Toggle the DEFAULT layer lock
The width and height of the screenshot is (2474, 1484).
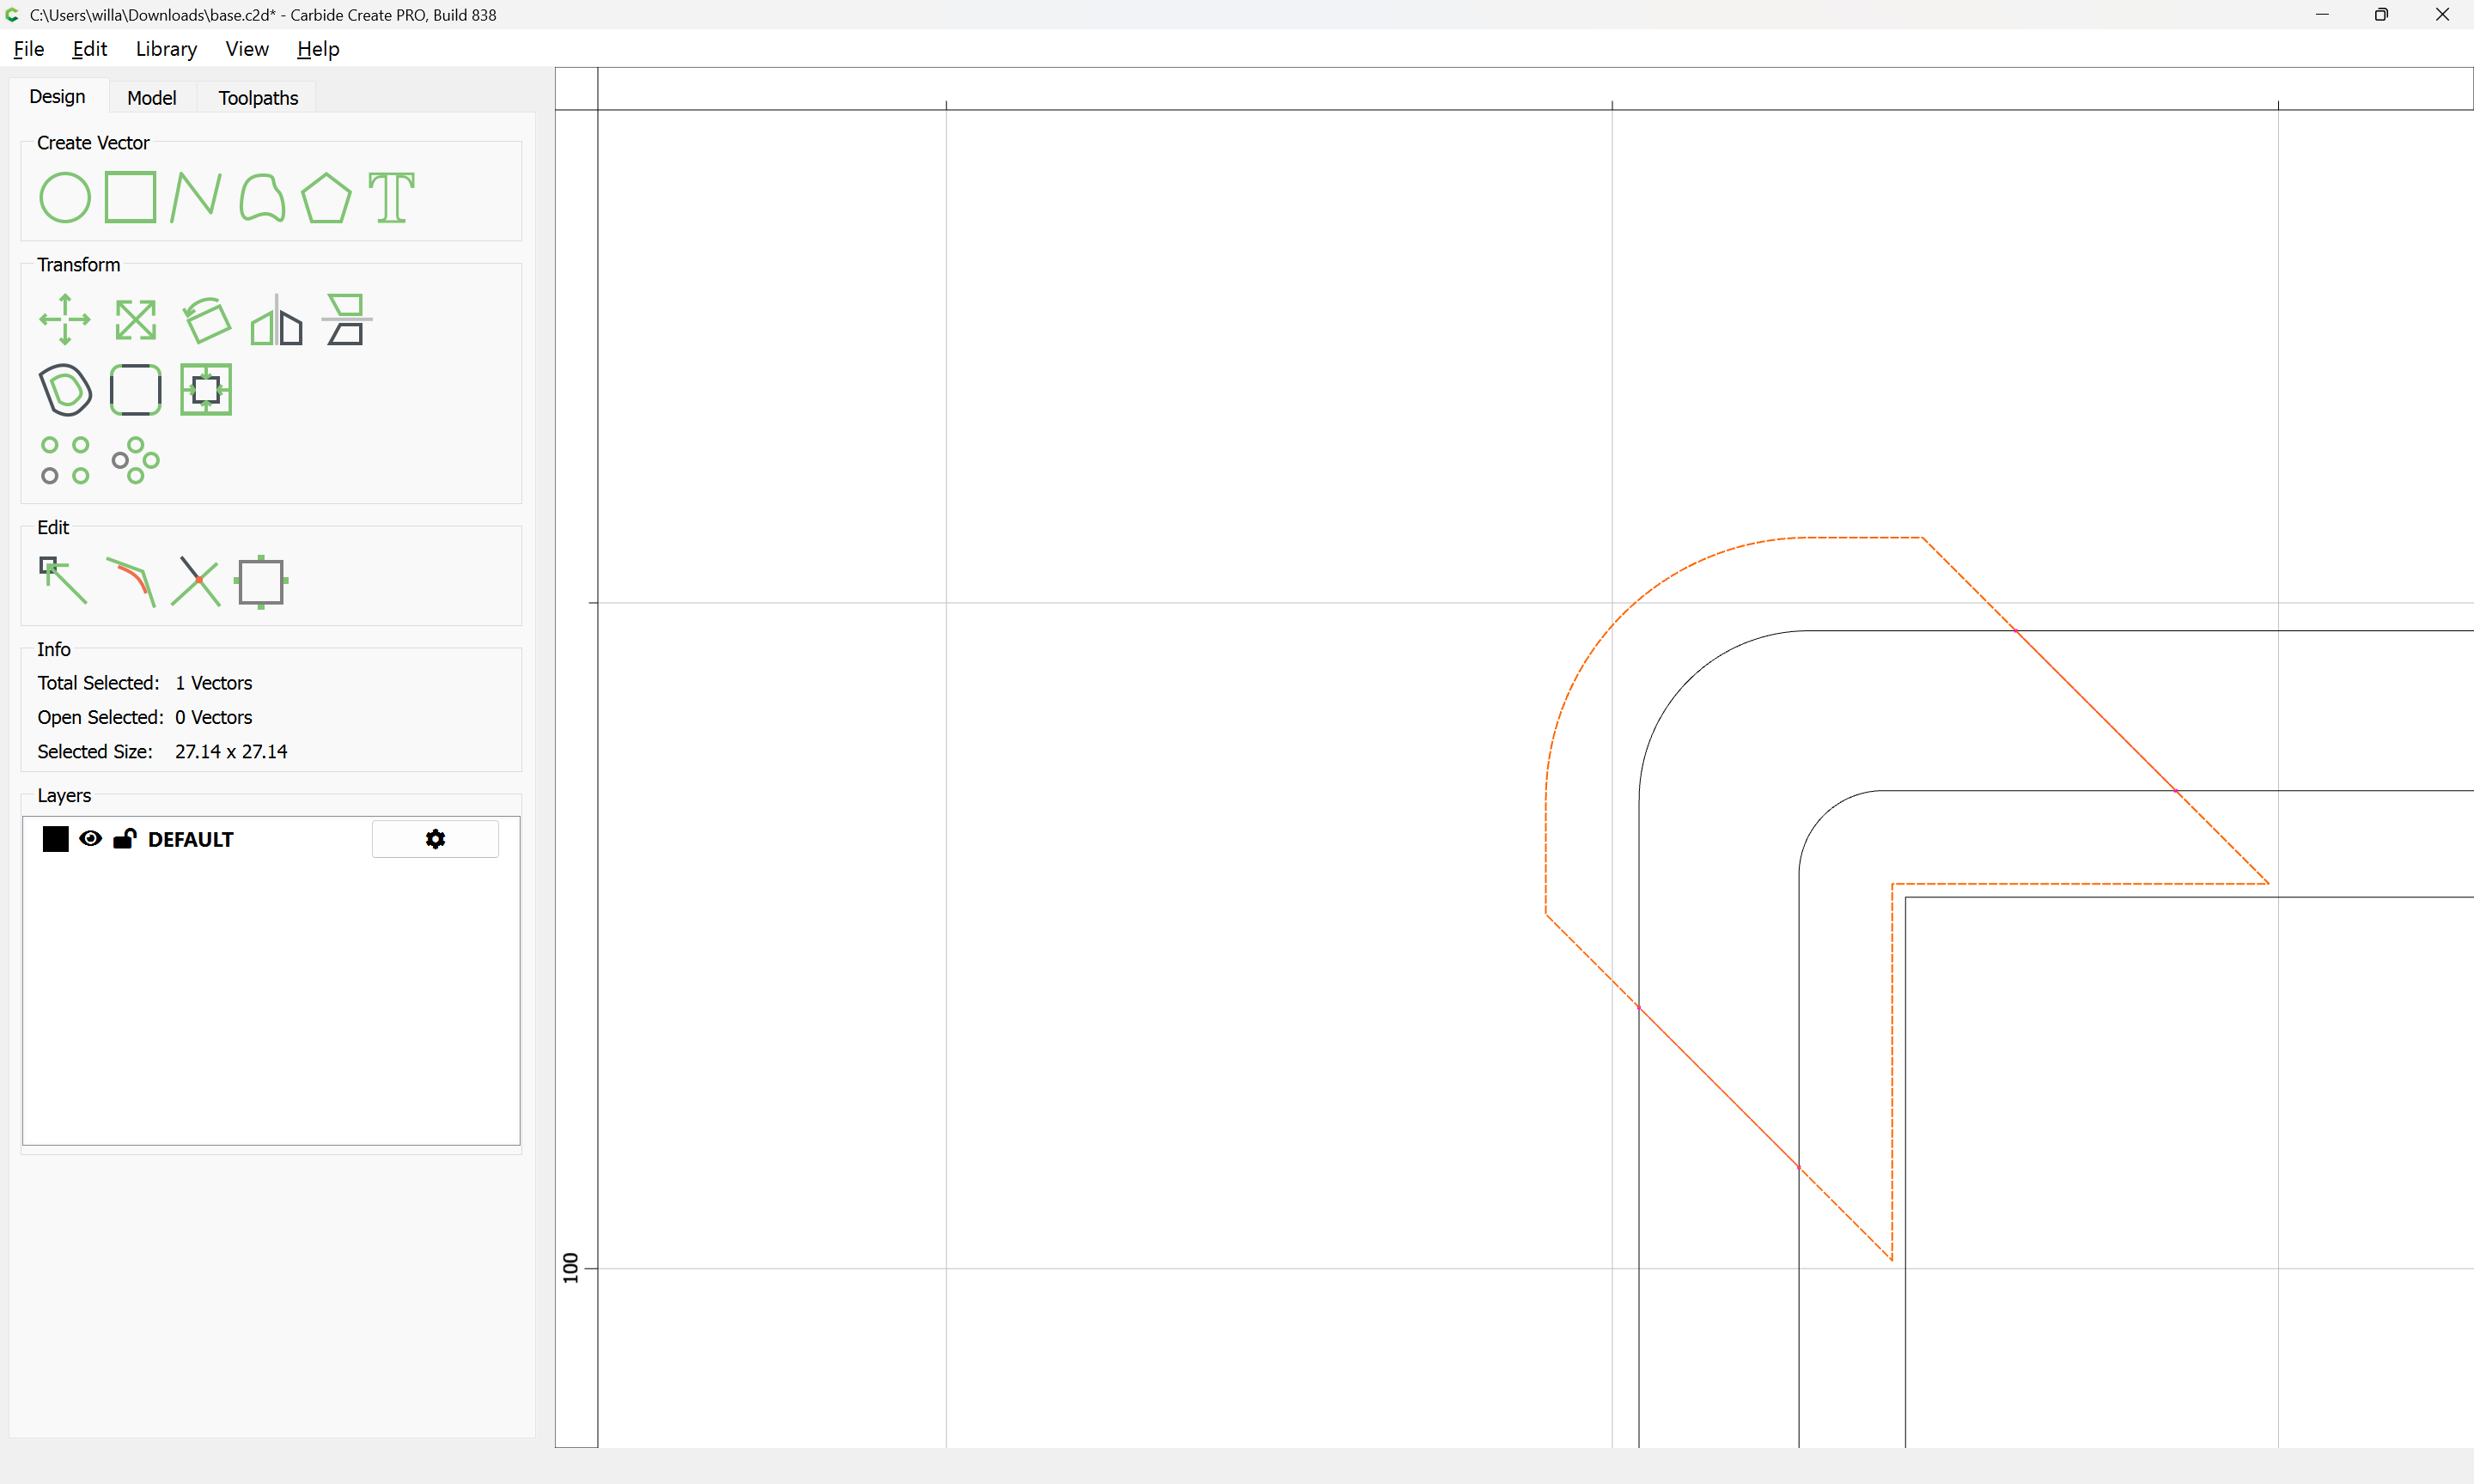[124, 839]
